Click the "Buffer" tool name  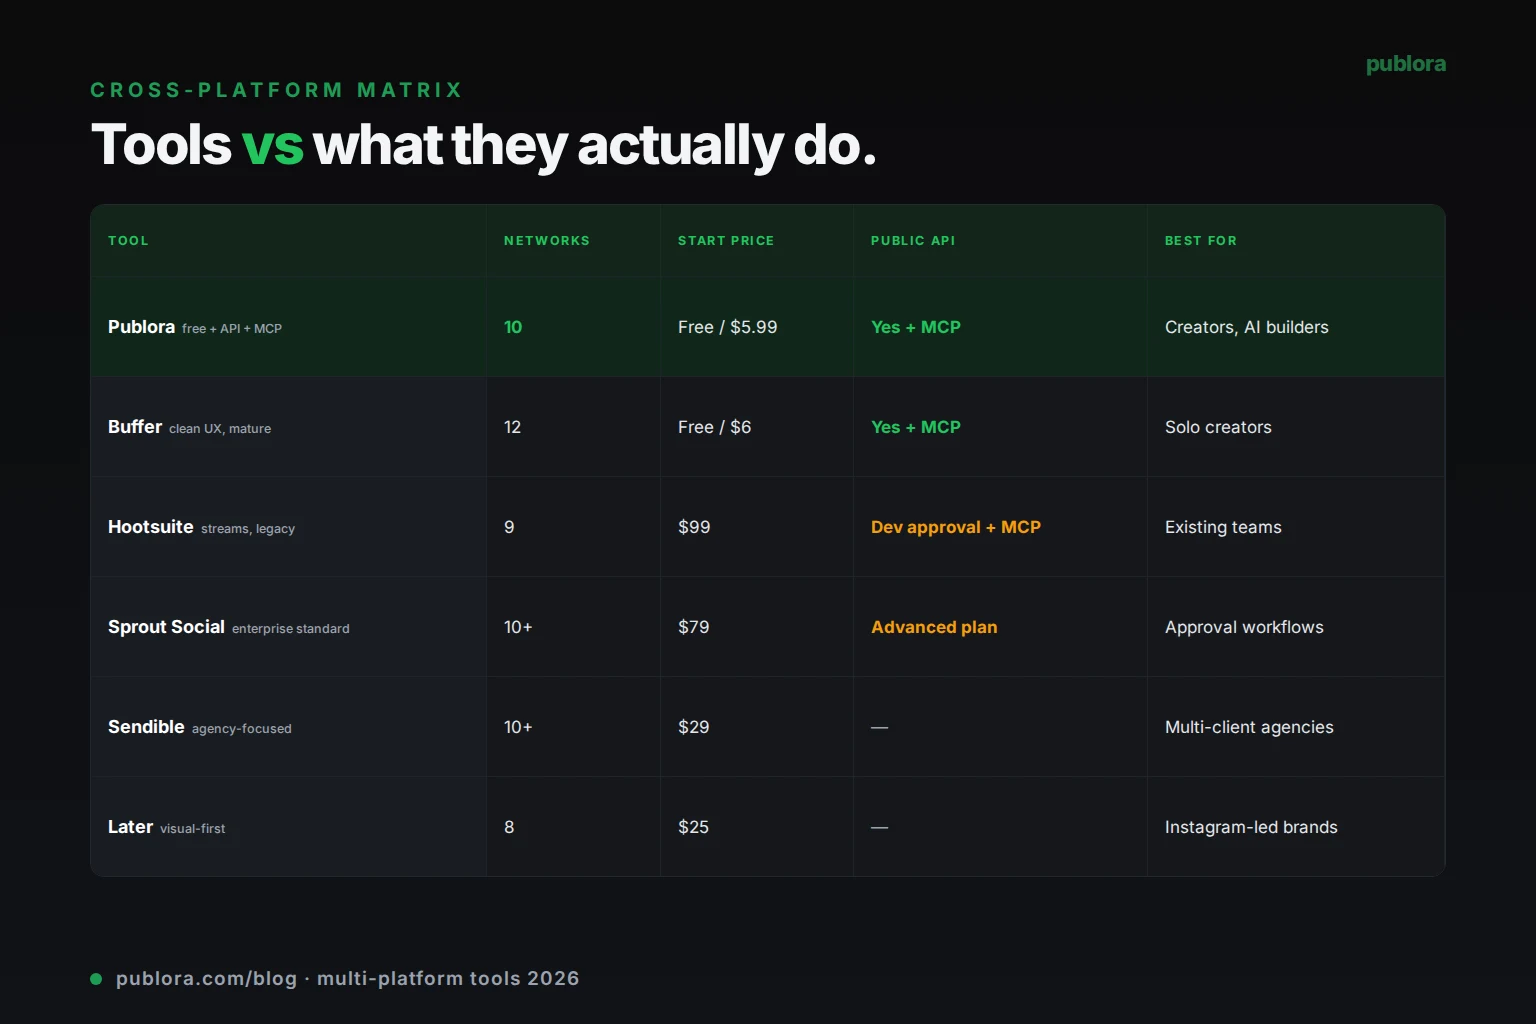[x=135, y=427]
